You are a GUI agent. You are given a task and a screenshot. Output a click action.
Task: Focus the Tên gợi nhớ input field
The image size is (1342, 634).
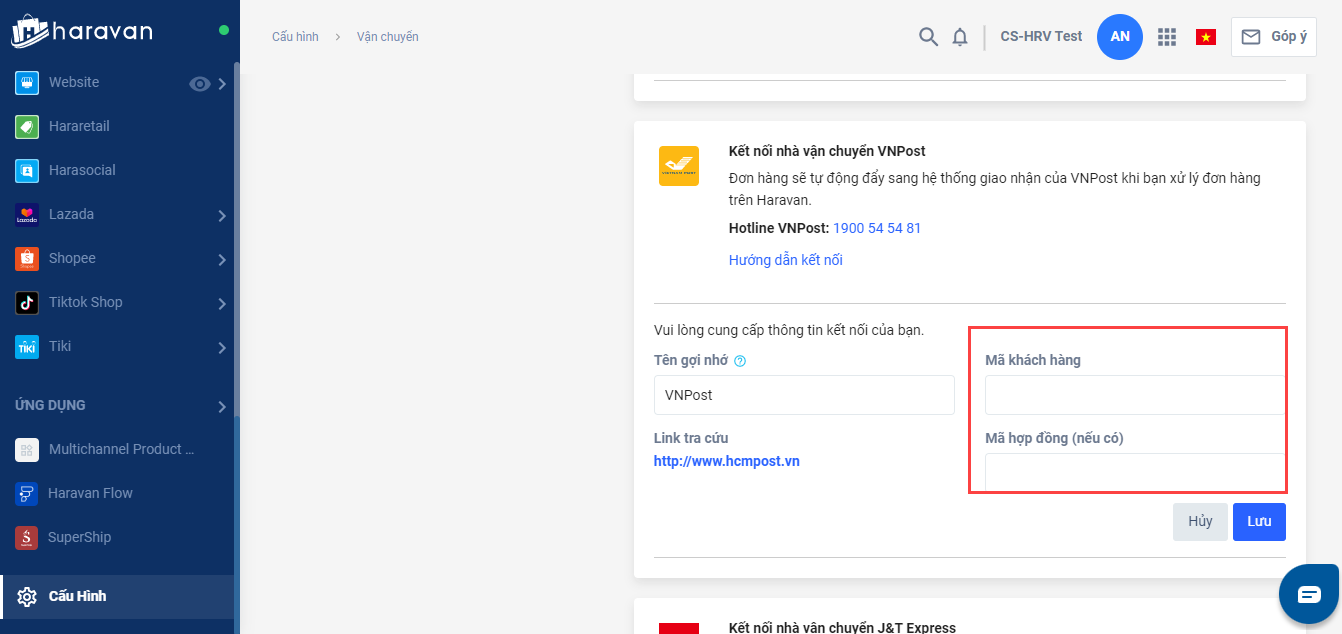pos(804,395)
